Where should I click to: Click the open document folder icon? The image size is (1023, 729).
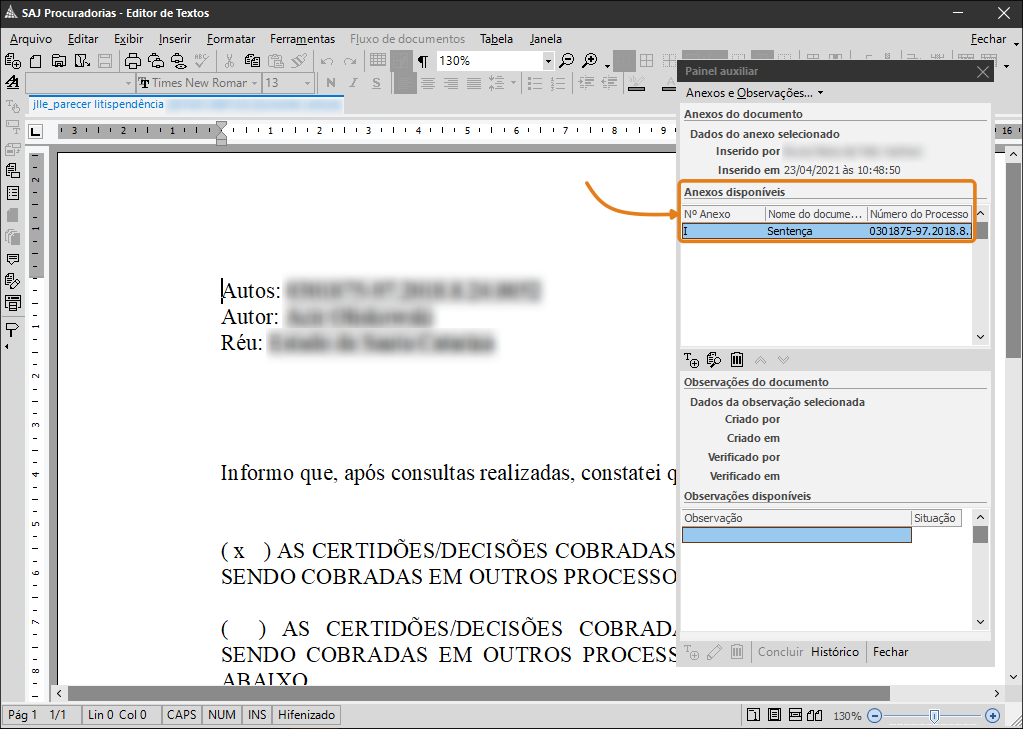[x=59, y=61]
